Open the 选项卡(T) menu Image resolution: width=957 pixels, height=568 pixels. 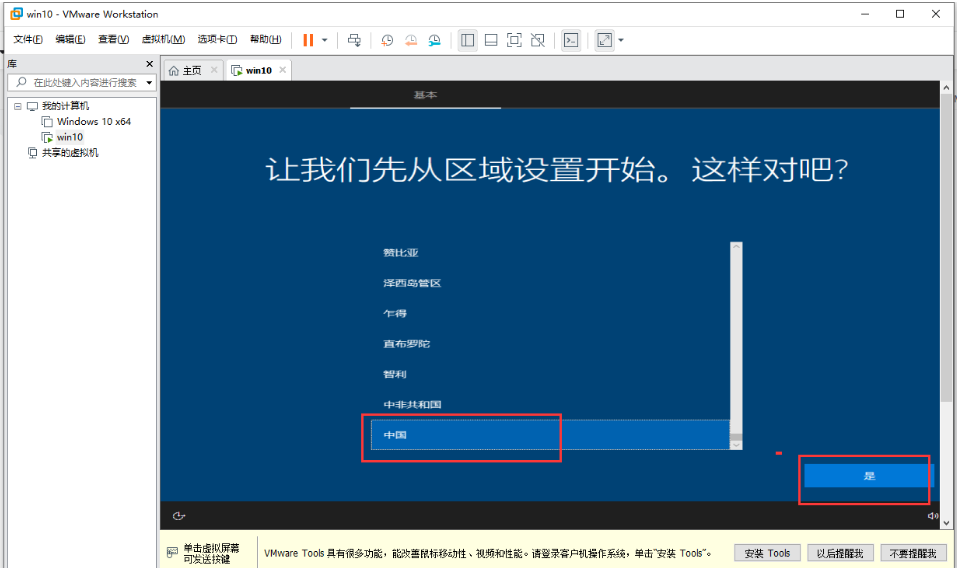tap(217, 39)
